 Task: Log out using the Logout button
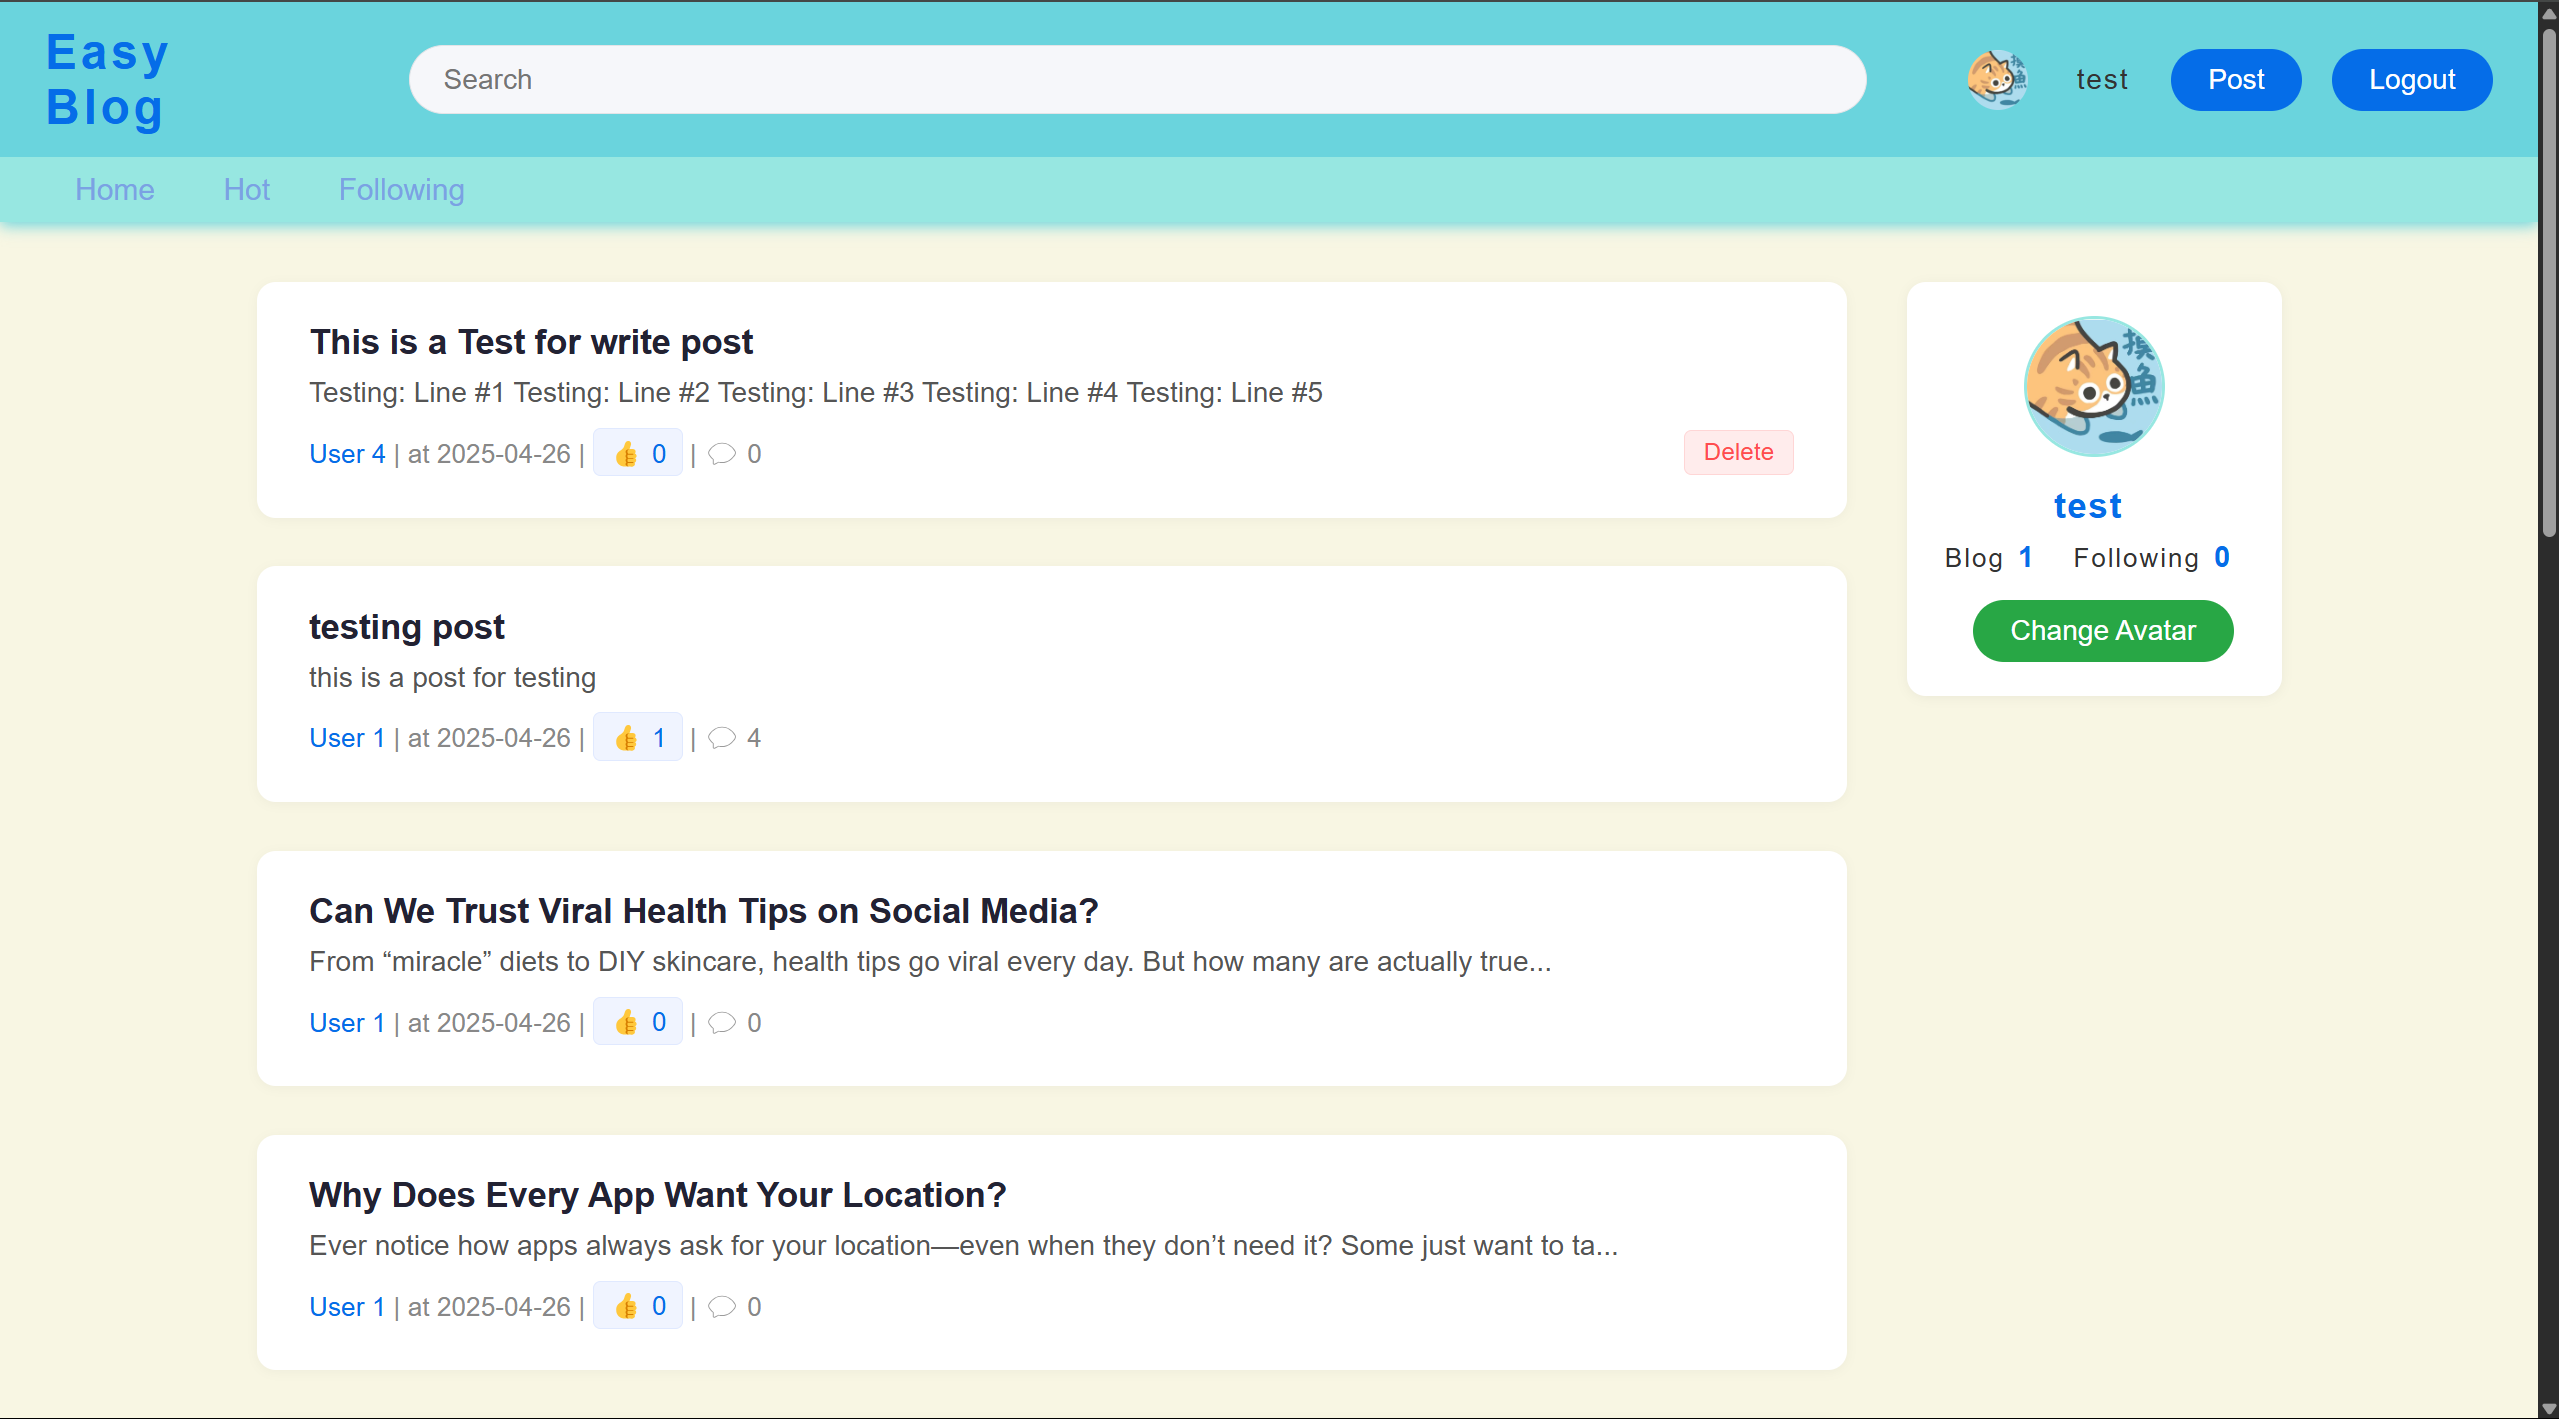tap(2411, 80)
